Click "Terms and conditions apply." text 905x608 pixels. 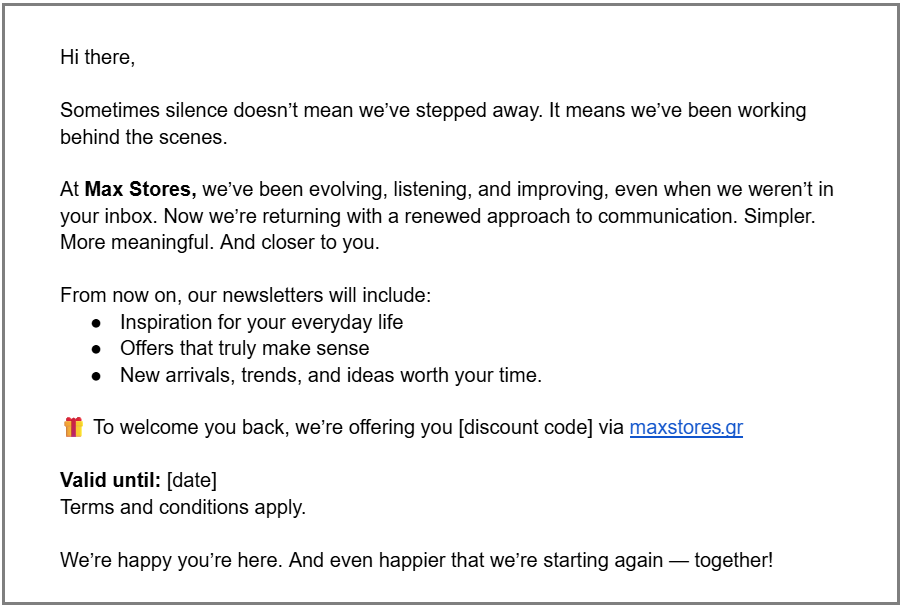[183, 507]
